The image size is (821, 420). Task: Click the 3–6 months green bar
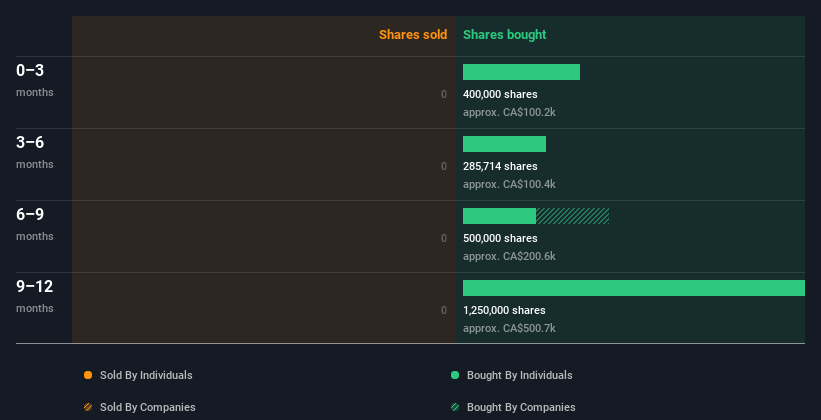pos(504,144)
